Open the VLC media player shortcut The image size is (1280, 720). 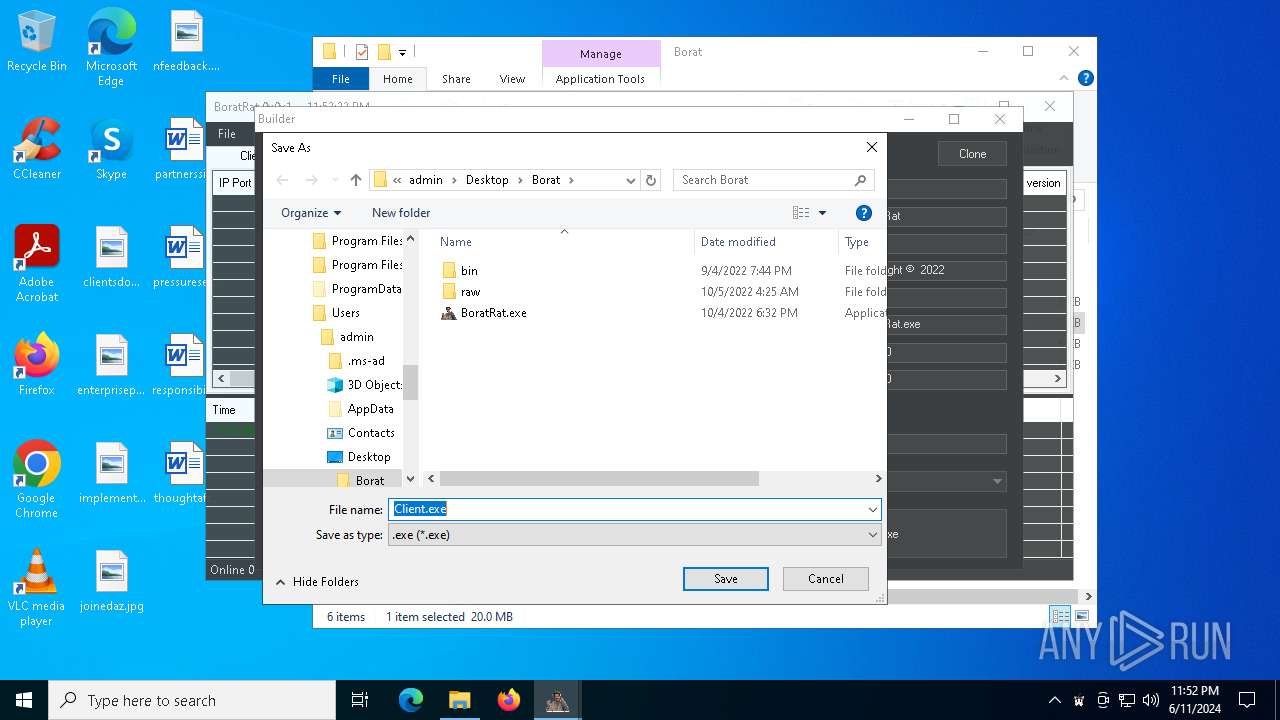click(x=37, y=588)
